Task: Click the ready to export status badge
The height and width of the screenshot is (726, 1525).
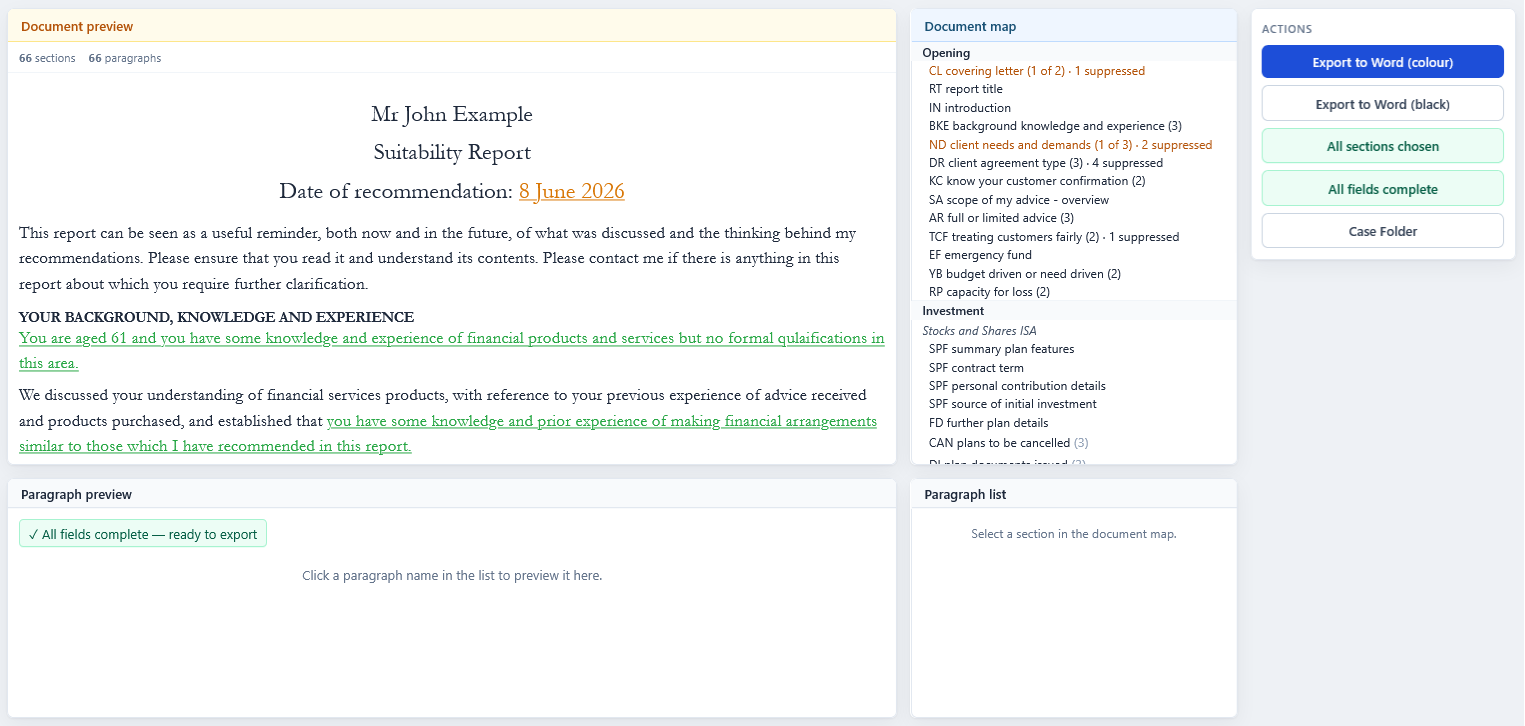Action: tap(143, 534)
